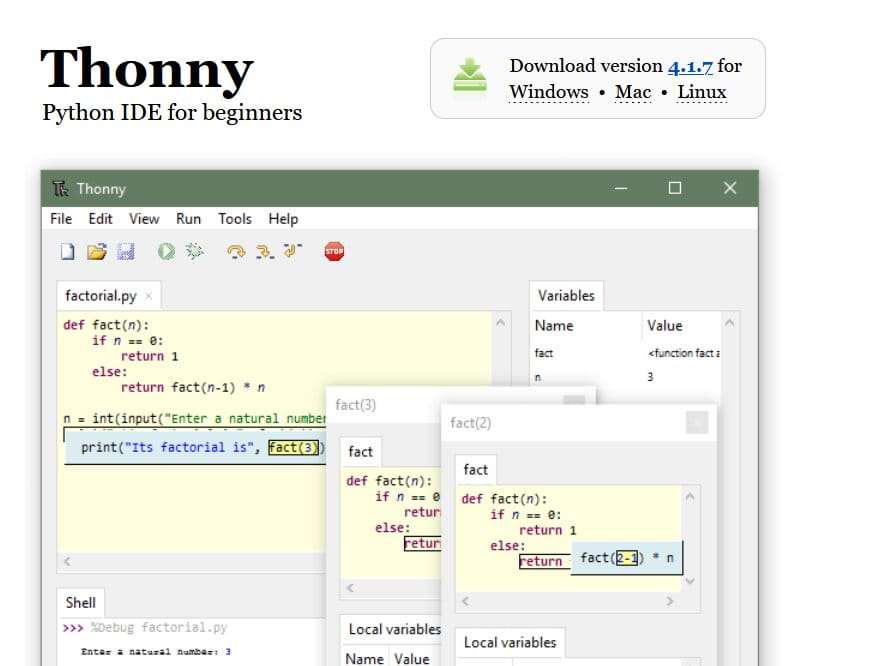Select the fact tab in fact(3) window
The height and width of the screenshot is (666, 876).
[360, 451]
